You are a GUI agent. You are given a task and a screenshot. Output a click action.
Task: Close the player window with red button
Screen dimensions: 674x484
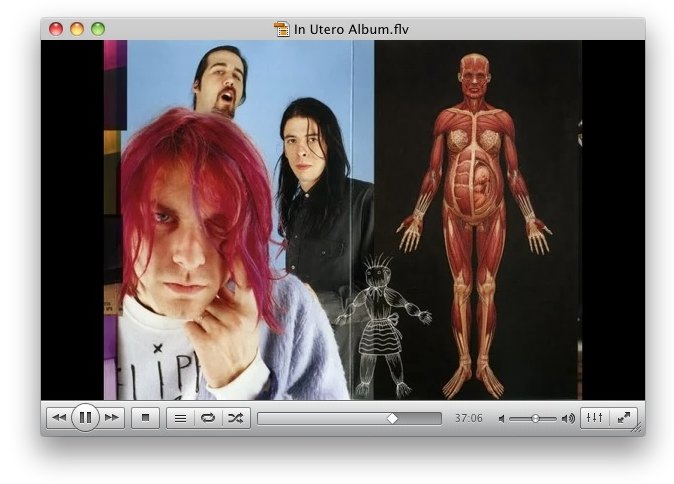(56, 29)
